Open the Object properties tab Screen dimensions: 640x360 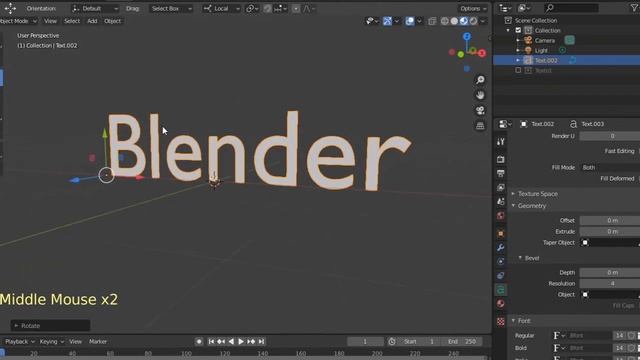(x=500, y=233)
